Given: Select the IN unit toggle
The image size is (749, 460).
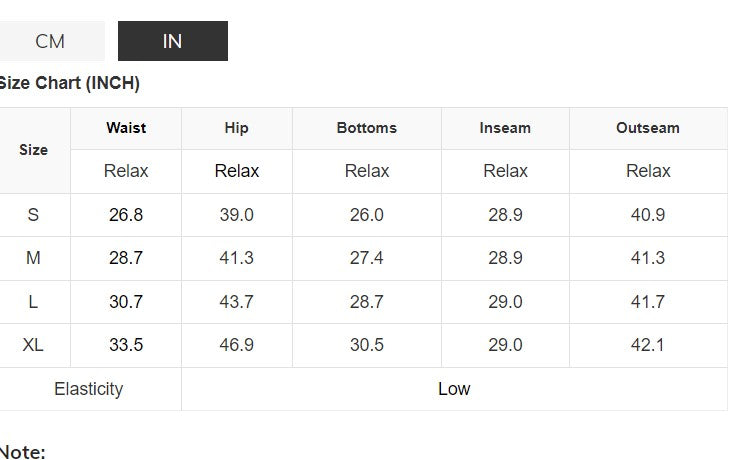Looking at the screenshot, I should click(x=172, y=41).
